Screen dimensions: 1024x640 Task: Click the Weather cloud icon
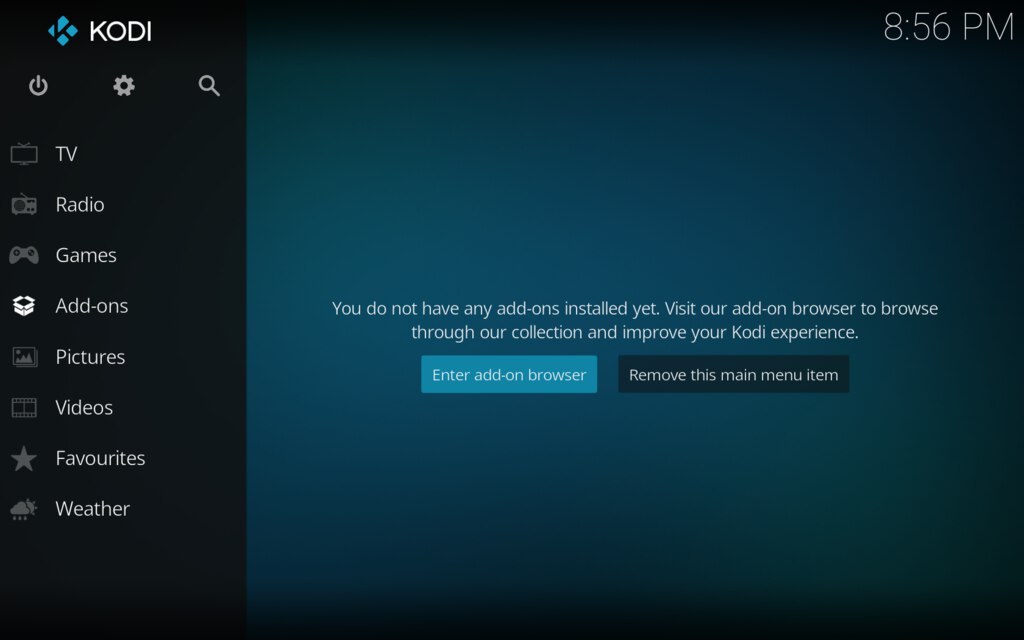pyautogui.click(x=24, y=509)
